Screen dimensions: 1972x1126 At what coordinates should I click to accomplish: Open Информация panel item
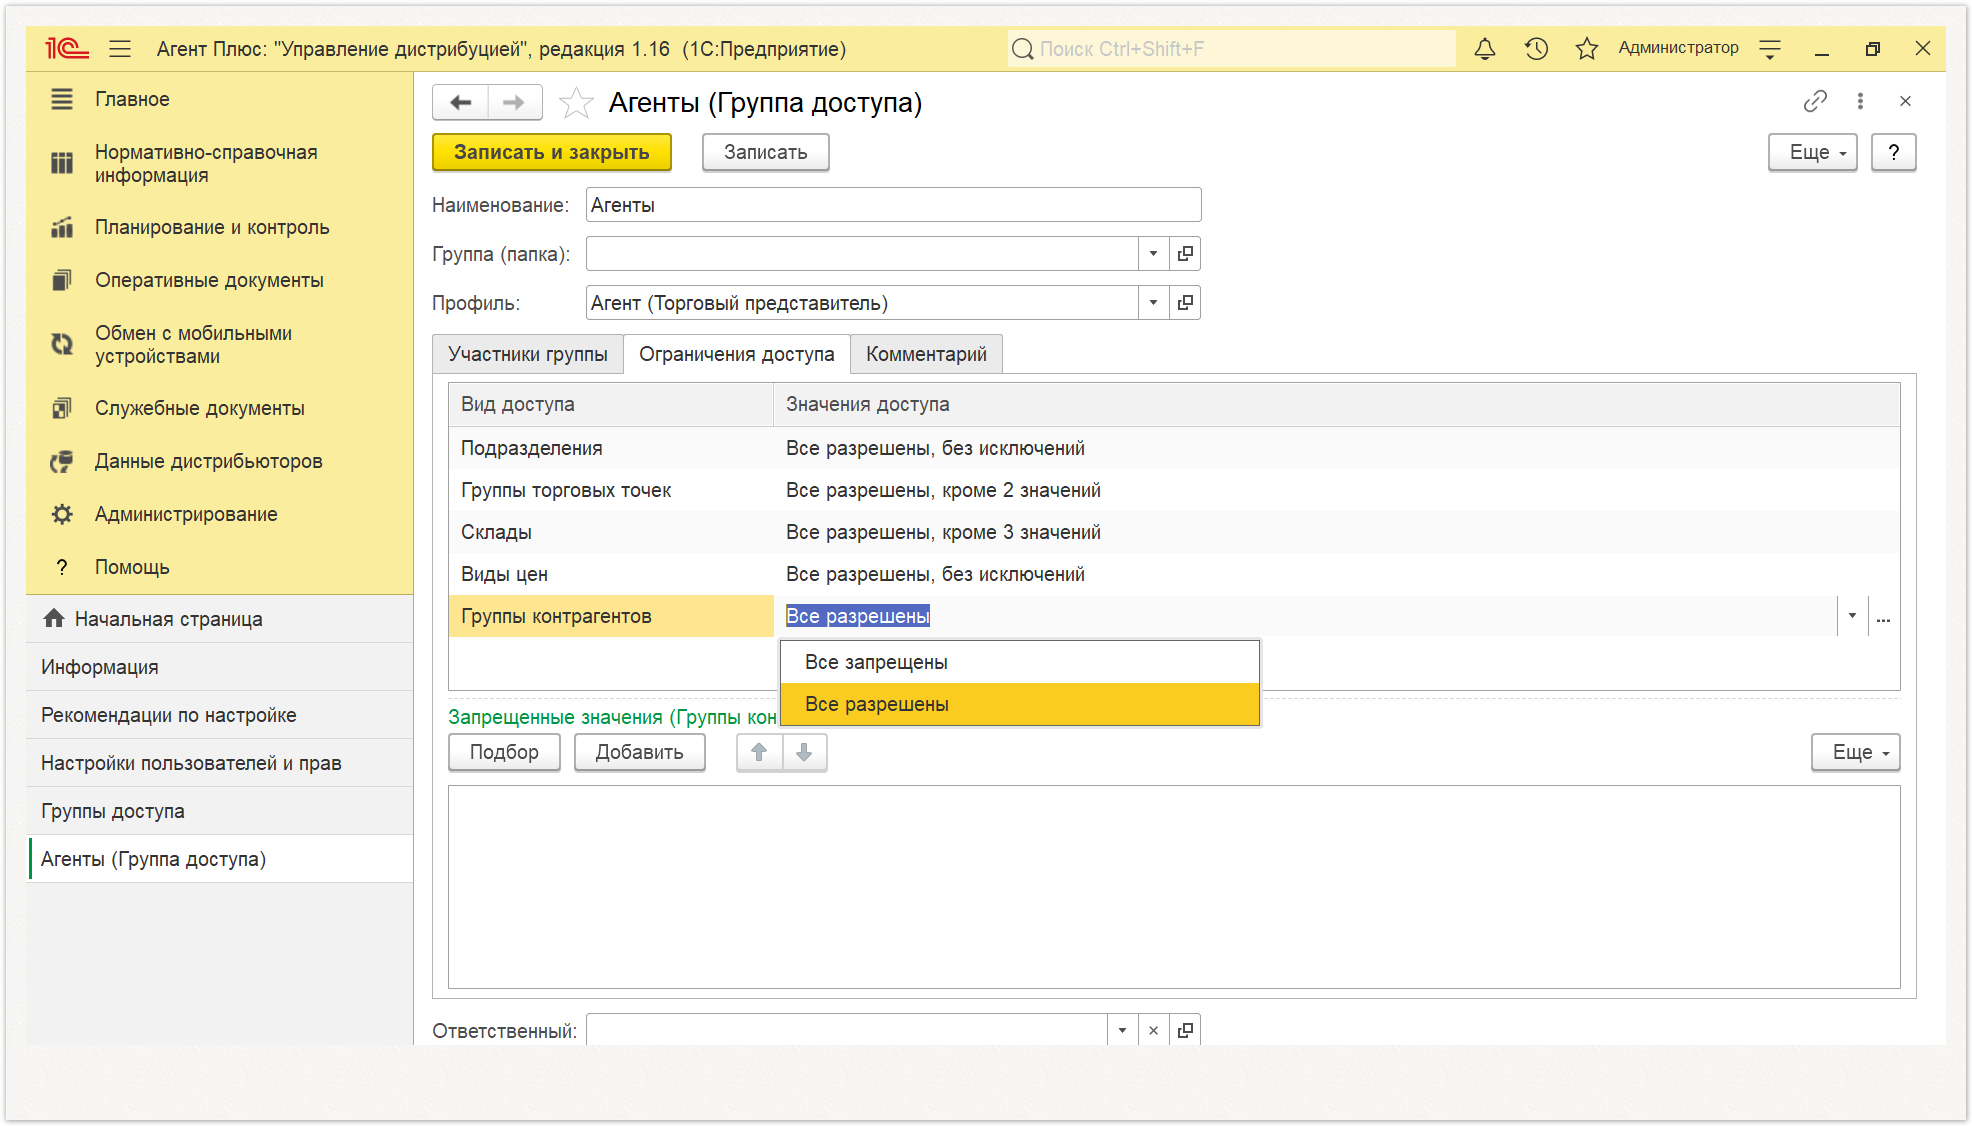tap(220, 667)
